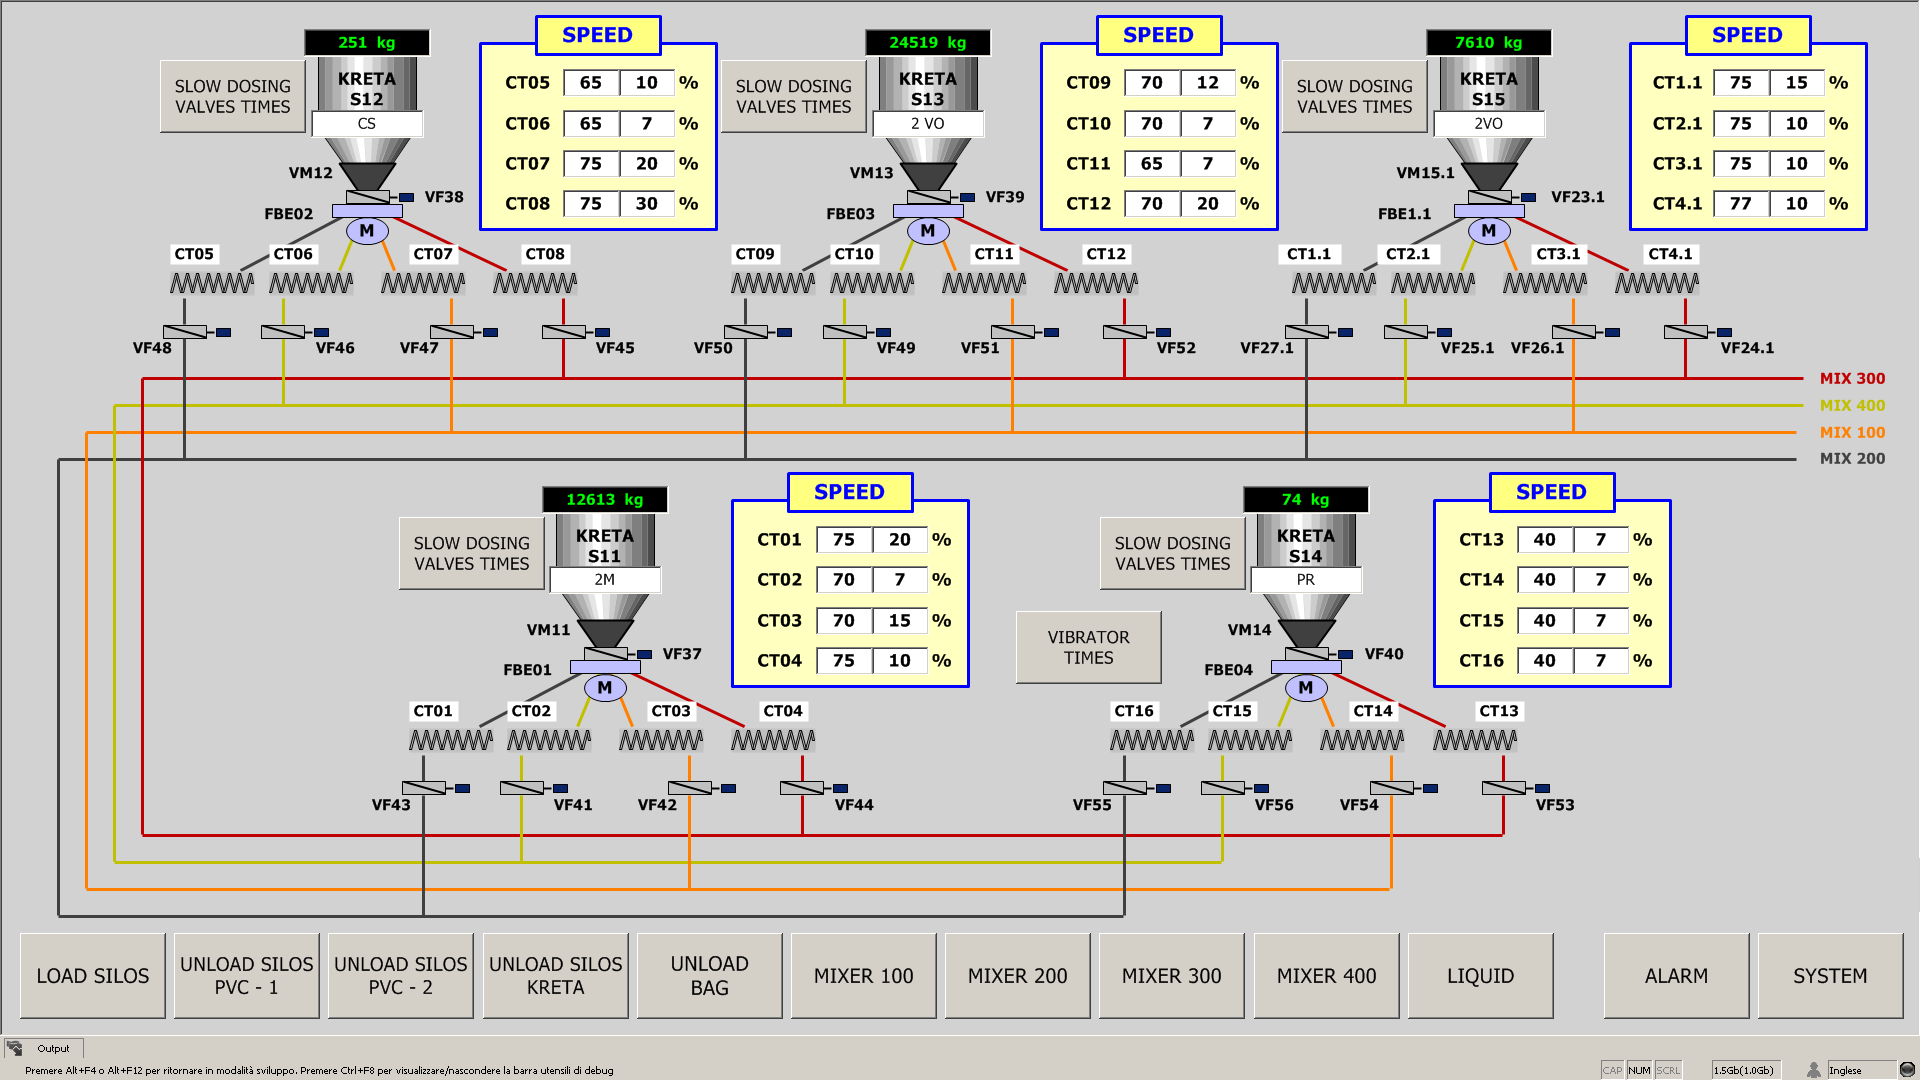This screenshot has width=1920, height=1080.
Task: Open the Output panel icon in status bar
Action: point(15,1048)
